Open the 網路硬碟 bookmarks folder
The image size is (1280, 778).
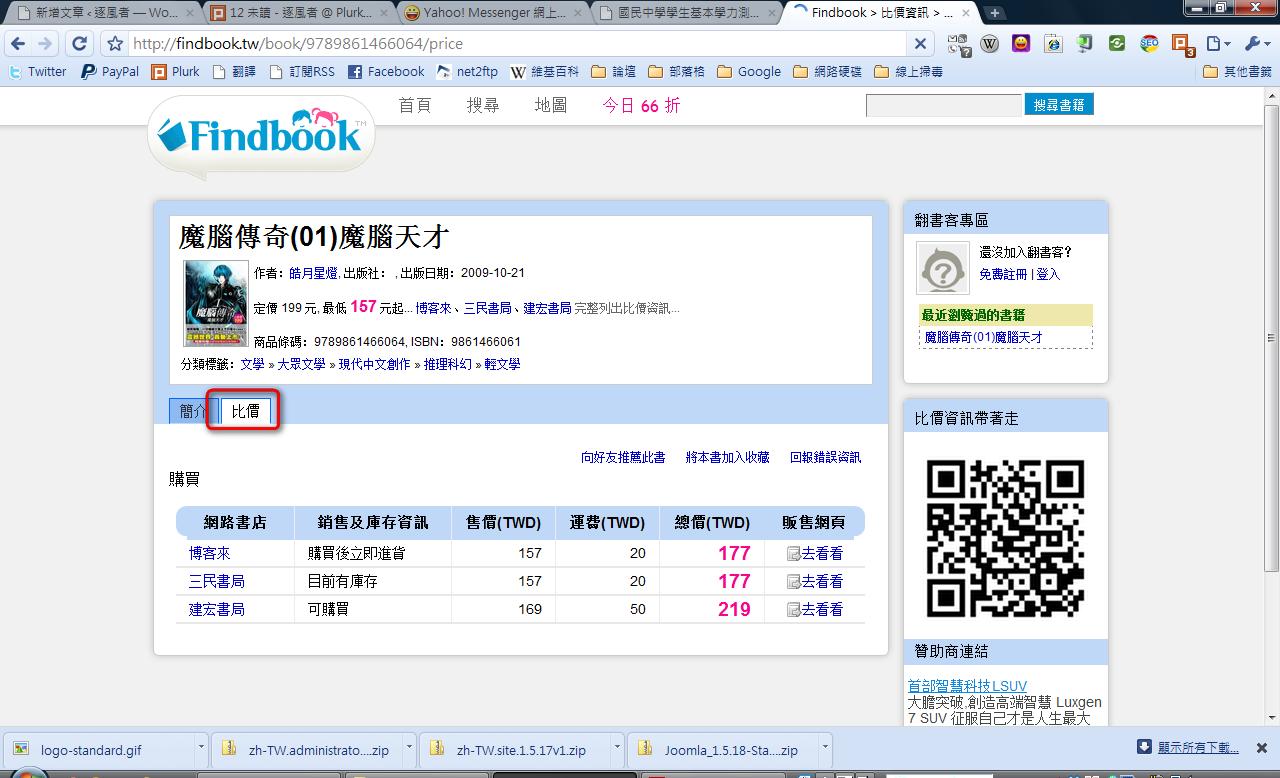point(827,72)
